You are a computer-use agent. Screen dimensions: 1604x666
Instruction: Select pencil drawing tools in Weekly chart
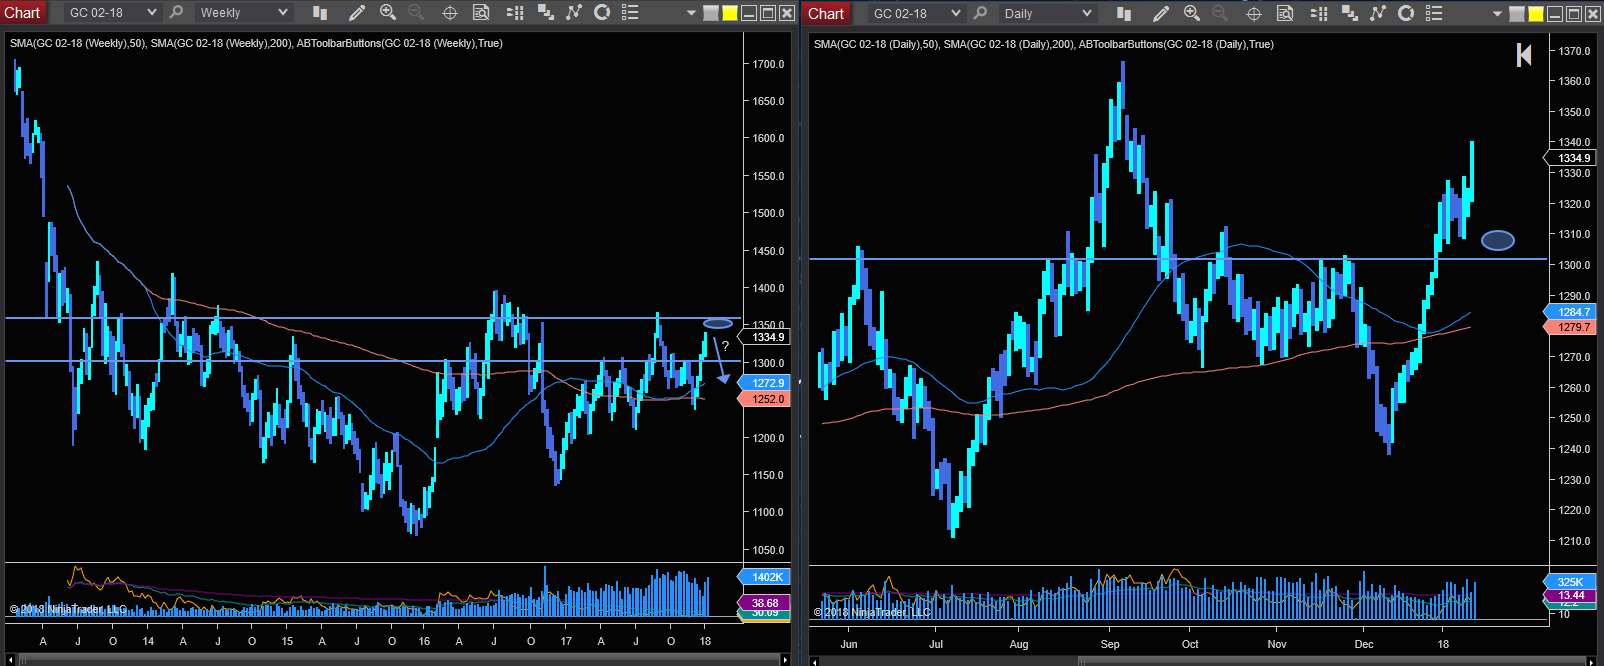click(x=356, y=13)
